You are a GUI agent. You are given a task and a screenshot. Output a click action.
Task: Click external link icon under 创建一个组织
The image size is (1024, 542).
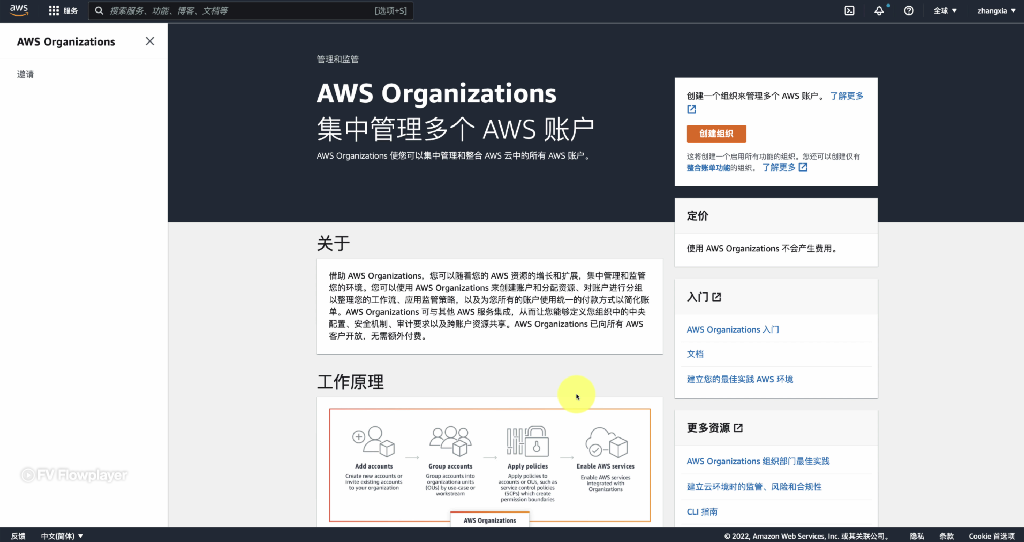point(692,109)
